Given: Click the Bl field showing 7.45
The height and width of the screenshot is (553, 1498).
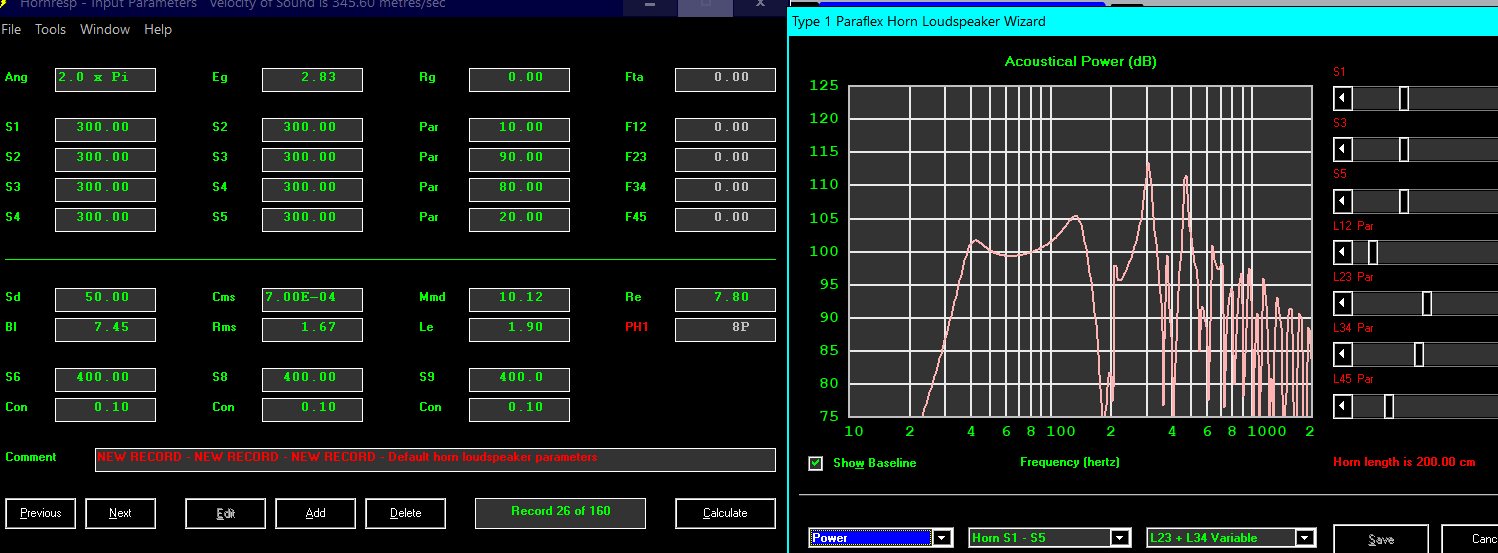Looking at the screenshot, I should pos(105,329).
